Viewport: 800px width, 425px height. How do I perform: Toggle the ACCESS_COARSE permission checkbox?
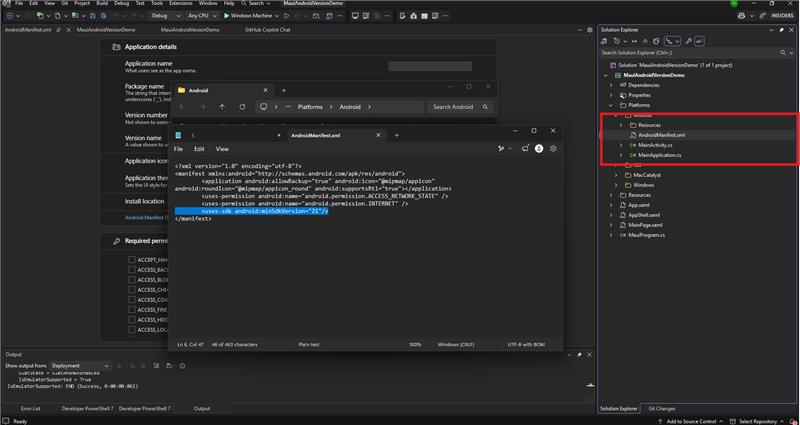(132, 299)
